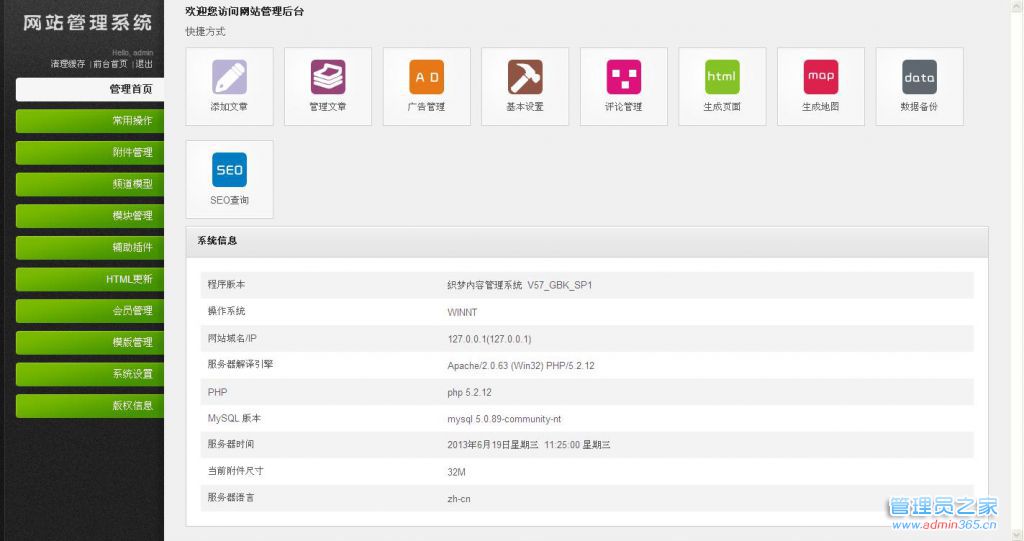Image resolution: width=1024 pixels, height=541 pixels.
Task: Open the AD 广告管理 shortcut
Action: [x=426, y=86]
